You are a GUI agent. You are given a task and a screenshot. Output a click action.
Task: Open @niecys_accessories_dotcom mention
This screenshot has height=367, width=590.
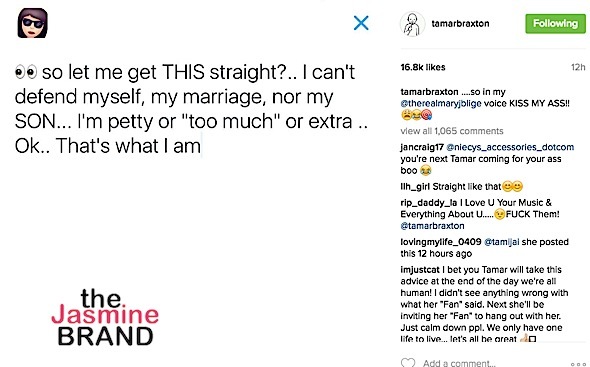510,147
